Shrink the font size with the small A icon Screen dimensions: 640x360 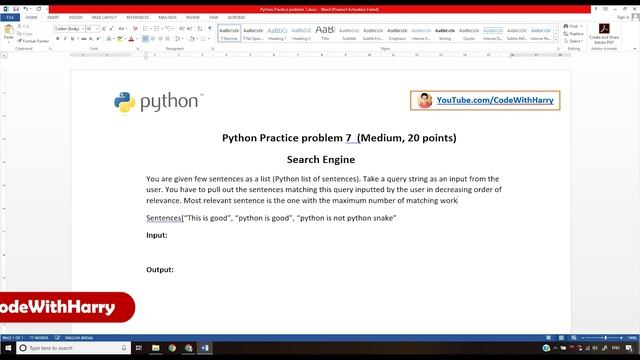tap(111, 29)
